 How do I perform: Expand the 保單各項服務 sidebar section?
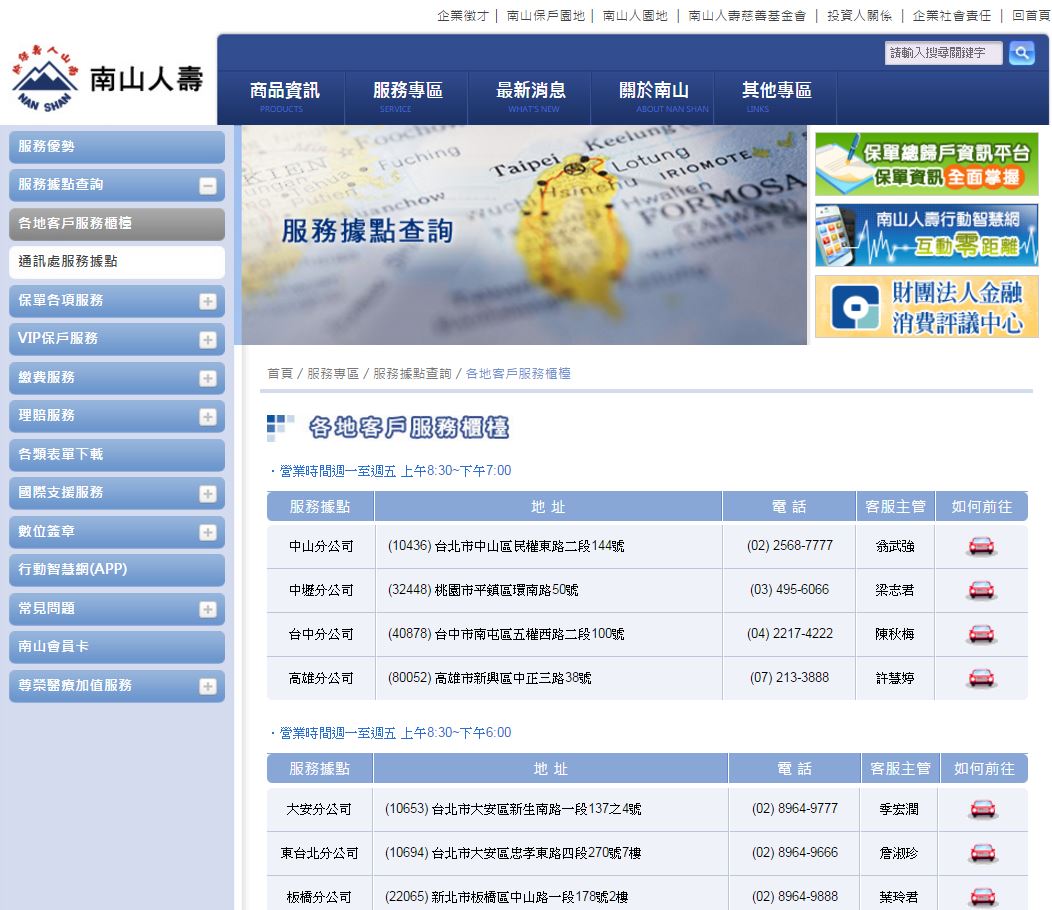pyautogui.click(x=207, y=301)
